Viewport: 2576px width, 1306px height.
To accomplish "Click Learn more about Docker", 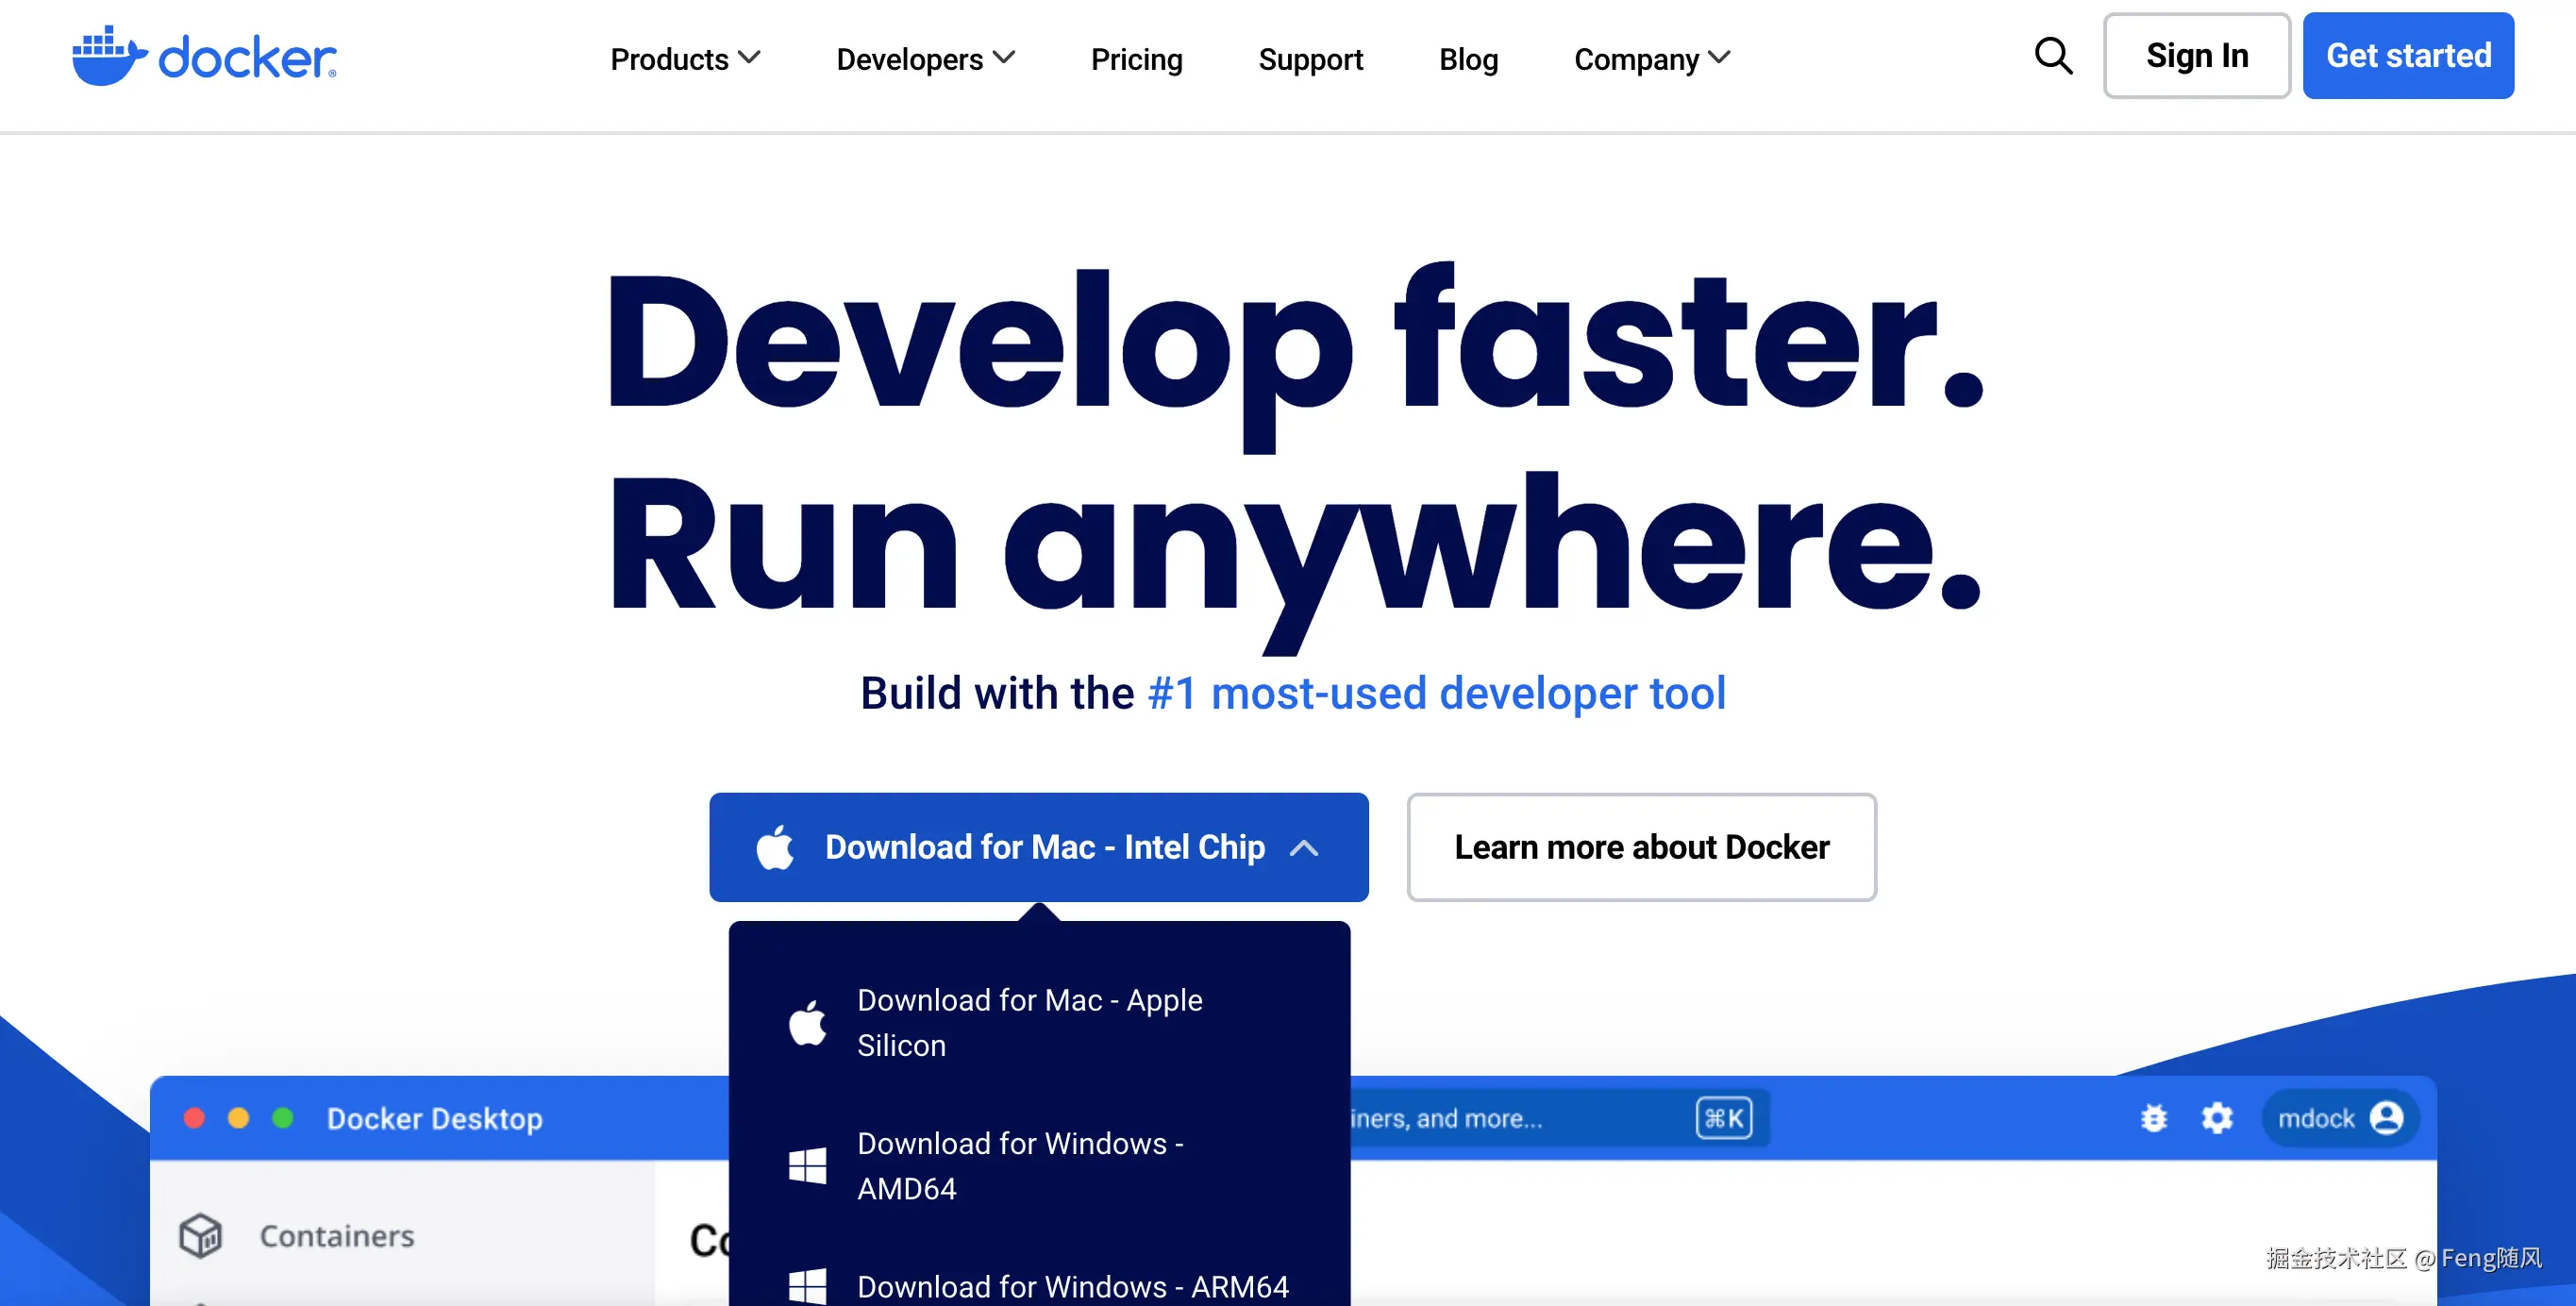I will tap(1641, 848).
